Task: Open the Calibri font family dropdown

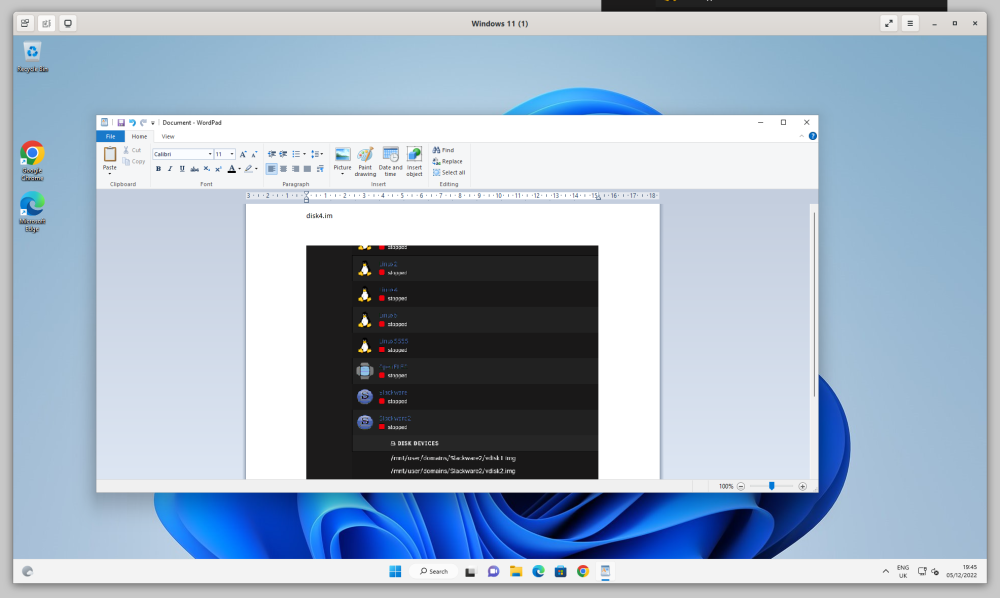Action: (x=210, y=154)
